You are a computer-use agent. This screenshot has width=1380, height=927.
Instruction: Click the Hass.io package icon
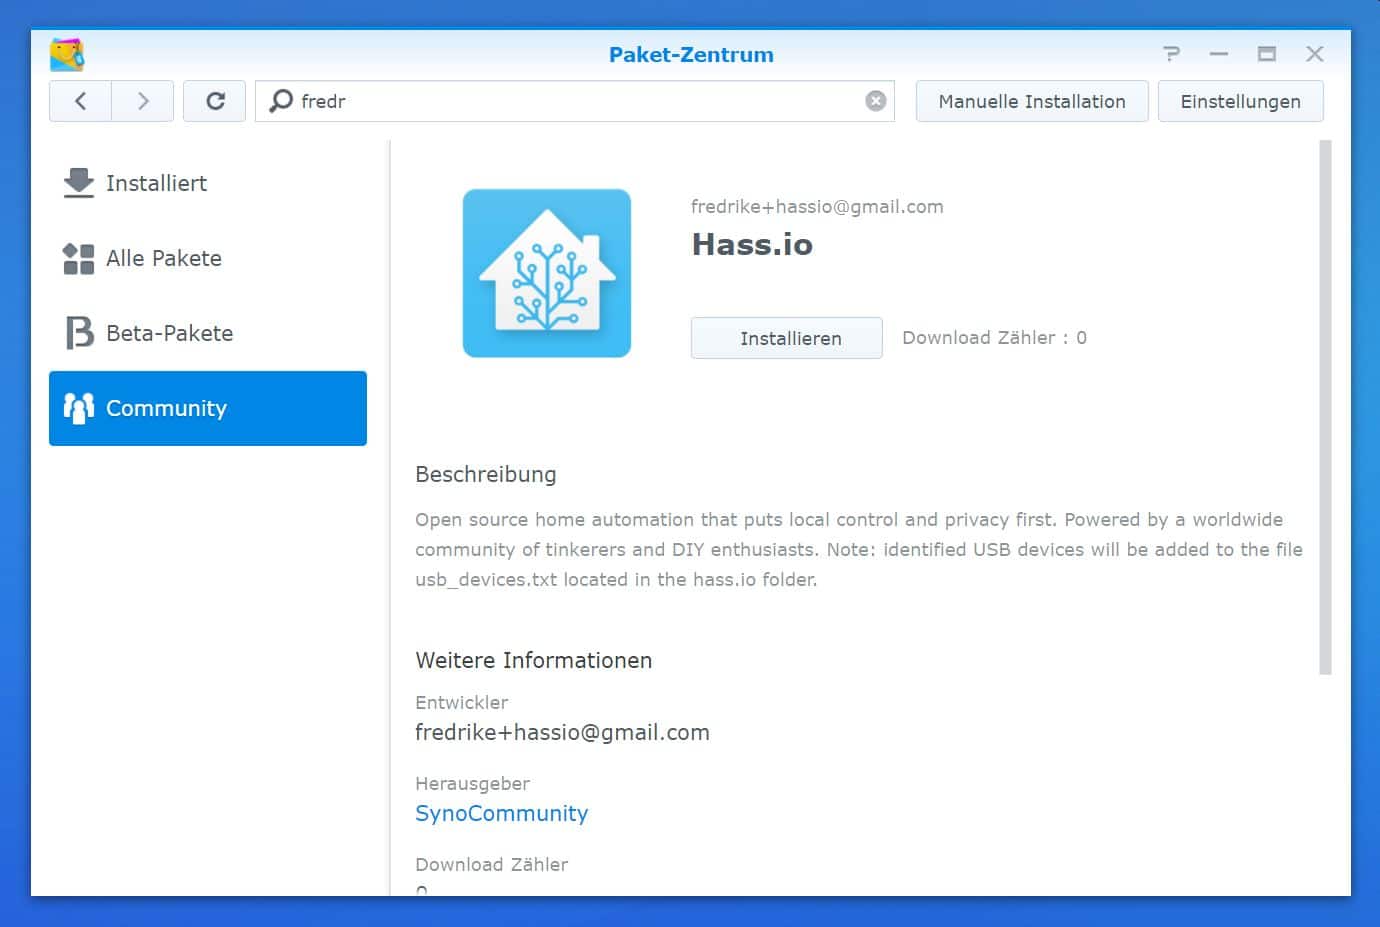pyautogui.click(x=547, y=273)
